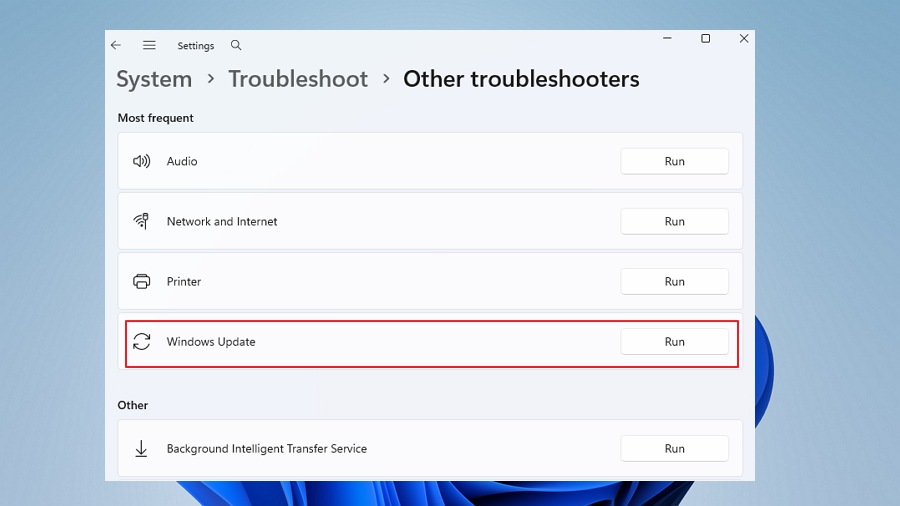900x506 pixels.
Task: Click the search magnifier icon
Action: [236, 45]
